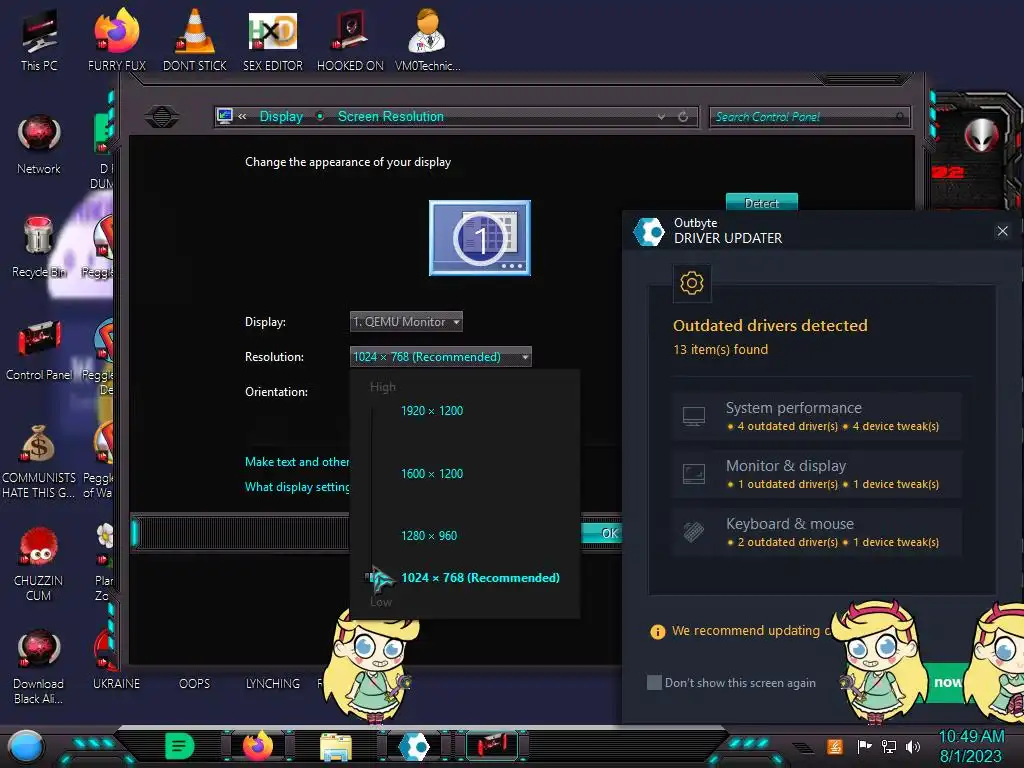Open the Control Panel desktop icon
The height and width of the screenshot is (768, 1024).
39,350
